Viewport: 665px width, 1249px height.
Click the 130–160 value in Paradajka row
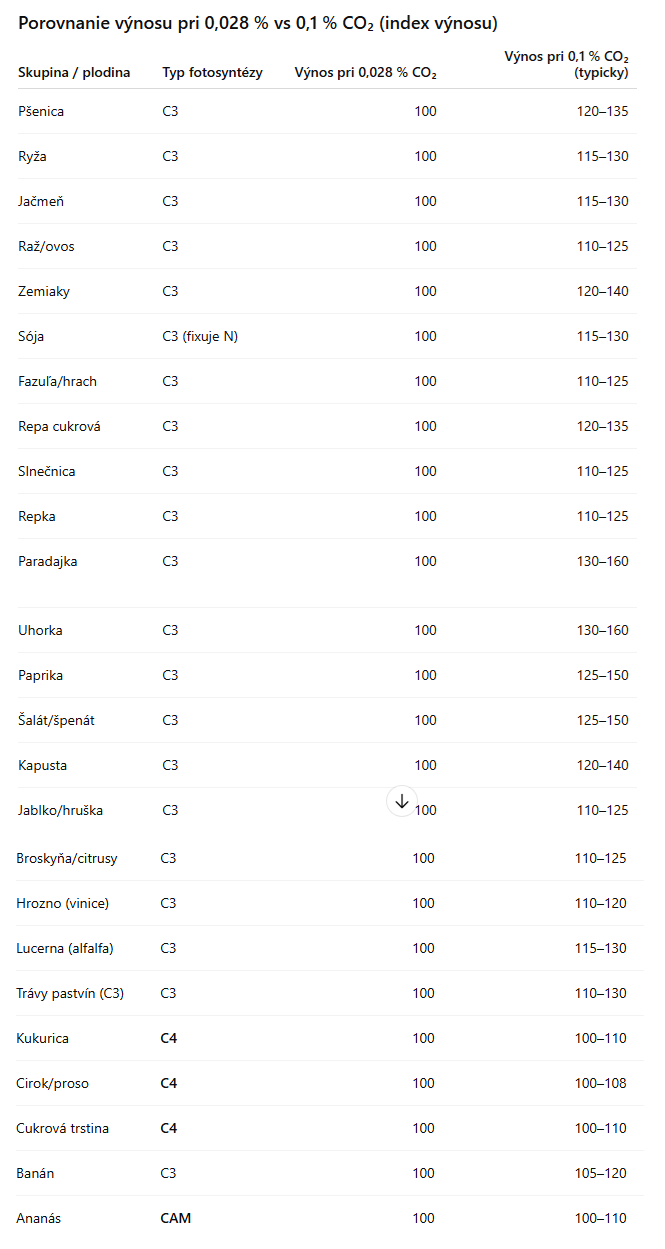pyautogui.click(x=602, y=561)
